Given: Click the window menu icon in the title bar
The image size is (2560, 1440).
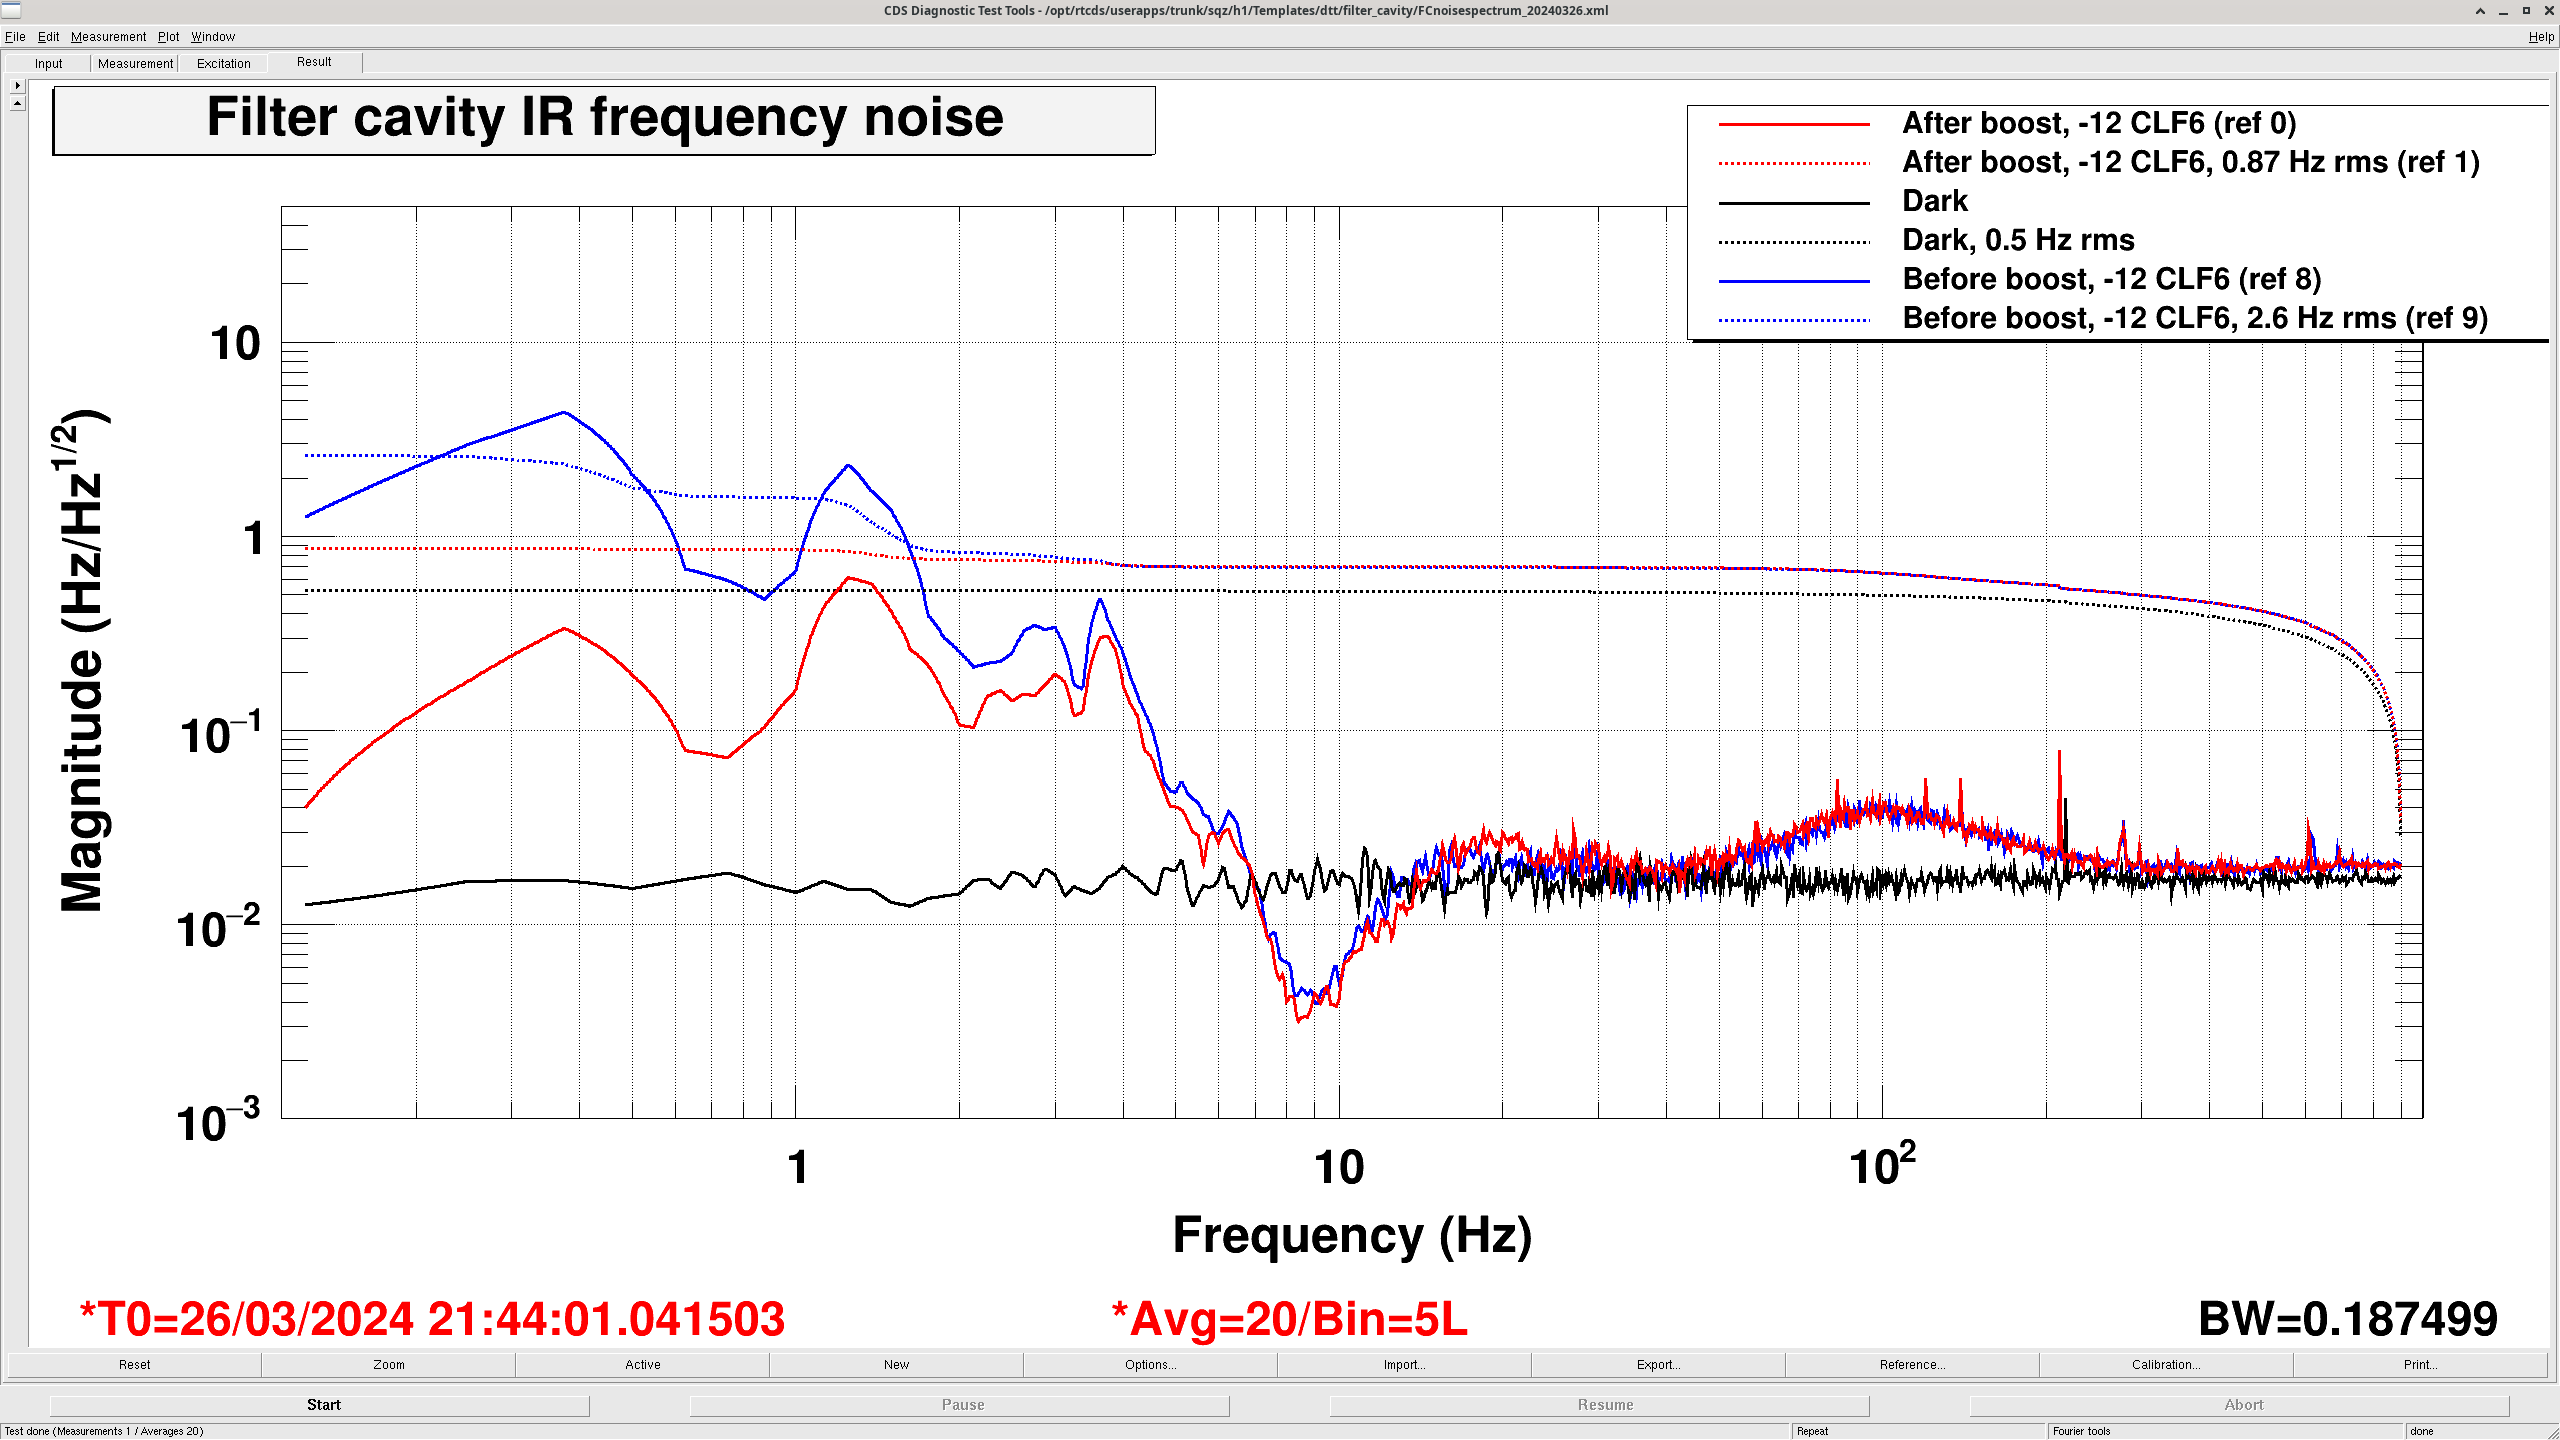Looking at the screenshot, I should pyautogui.click(x=11, y=11).
